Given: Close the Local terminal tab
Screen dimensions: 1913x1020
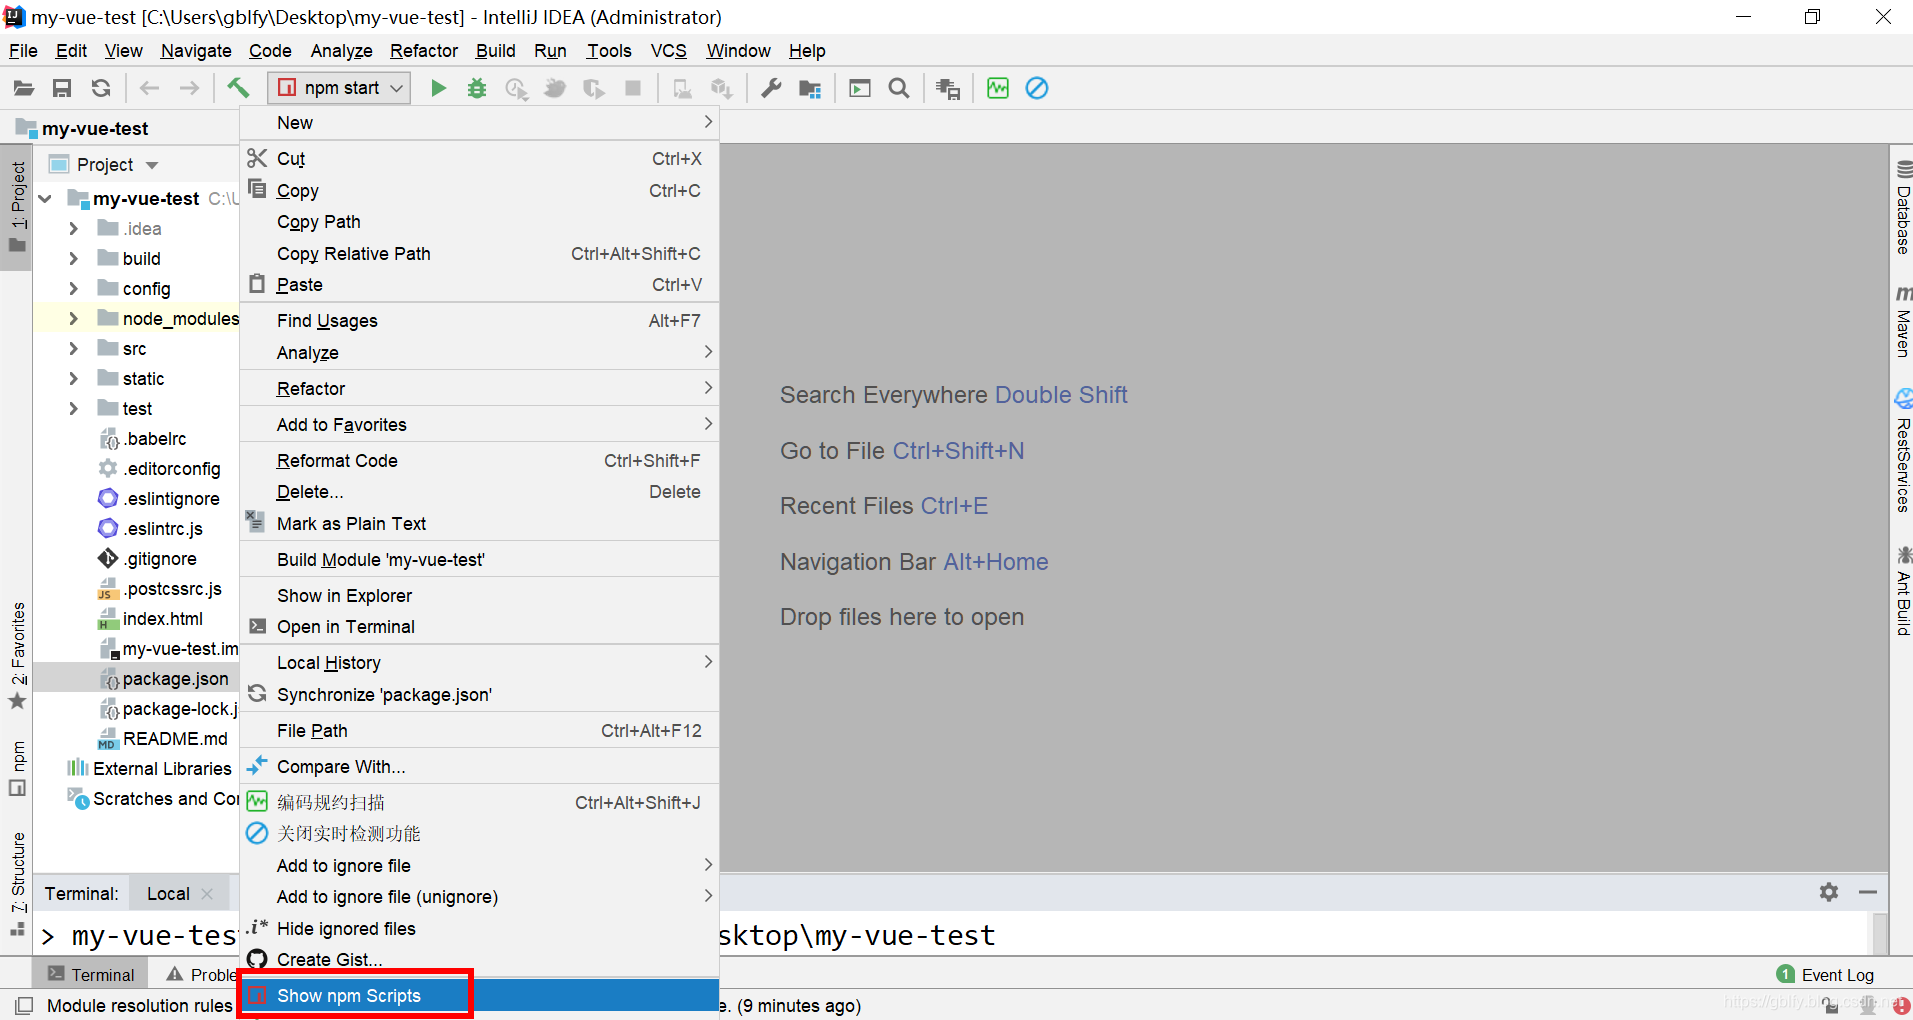Looking at the screenshot, I should (x=207, y=894).
